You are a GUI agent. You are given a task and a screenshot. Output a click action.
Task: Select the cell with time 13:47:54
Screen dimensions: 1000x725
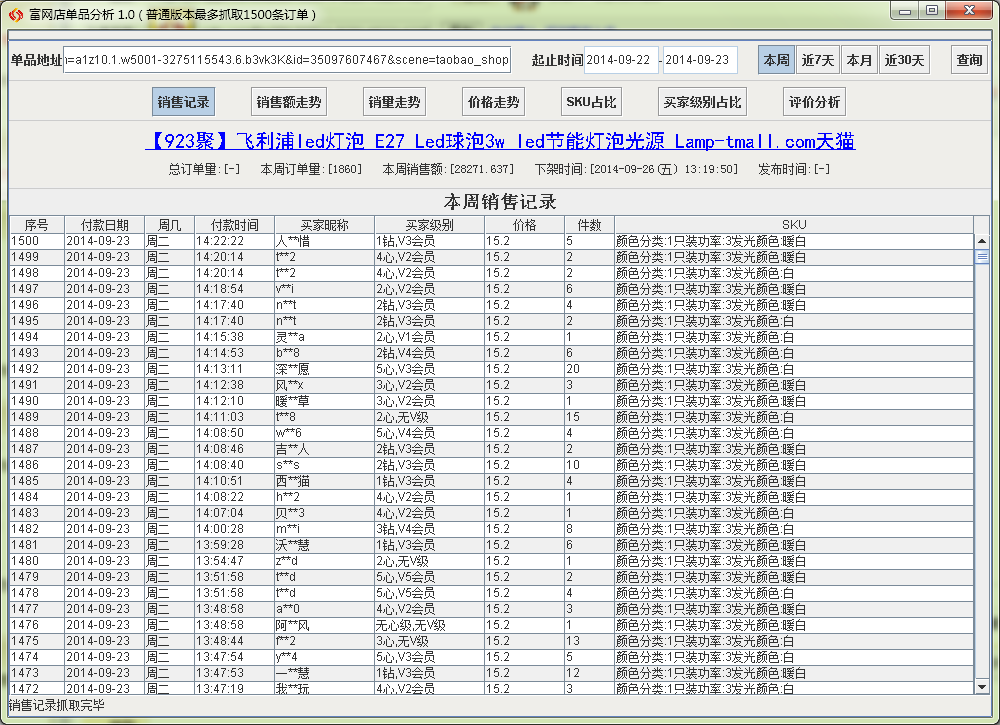pos(234,657)
